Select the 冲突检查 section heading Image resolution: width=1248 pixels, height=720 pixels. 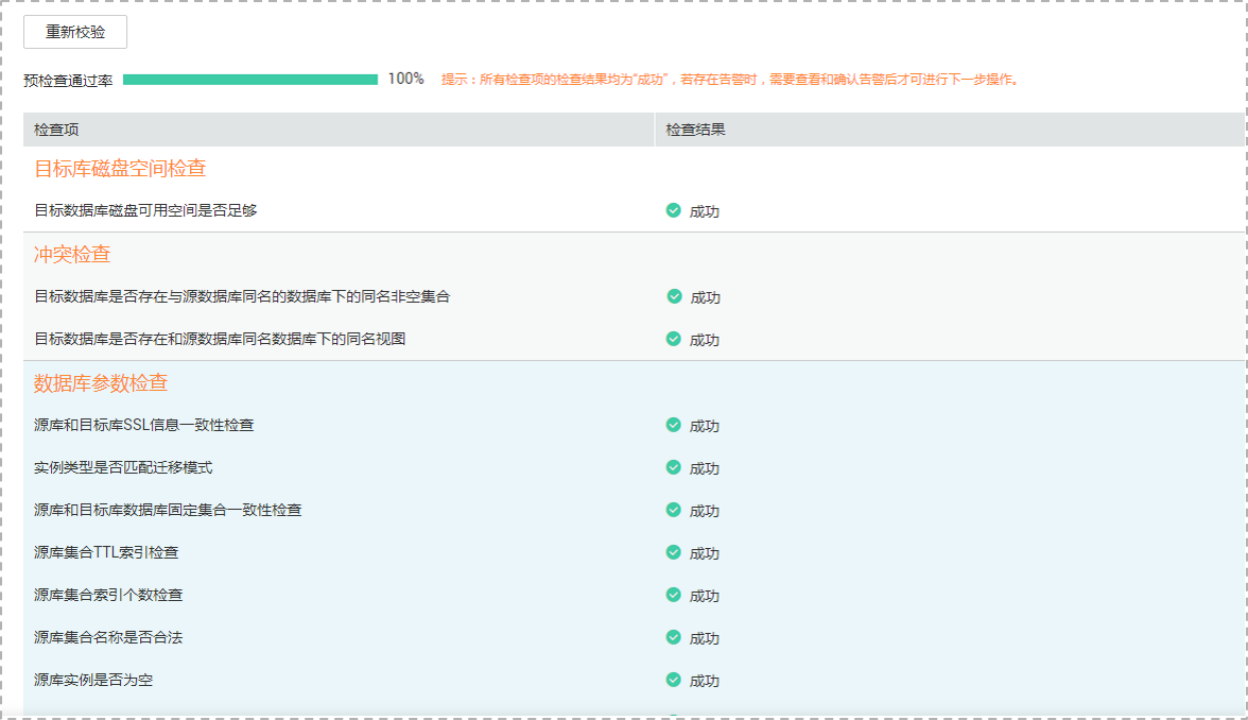[x=72, y=254]
